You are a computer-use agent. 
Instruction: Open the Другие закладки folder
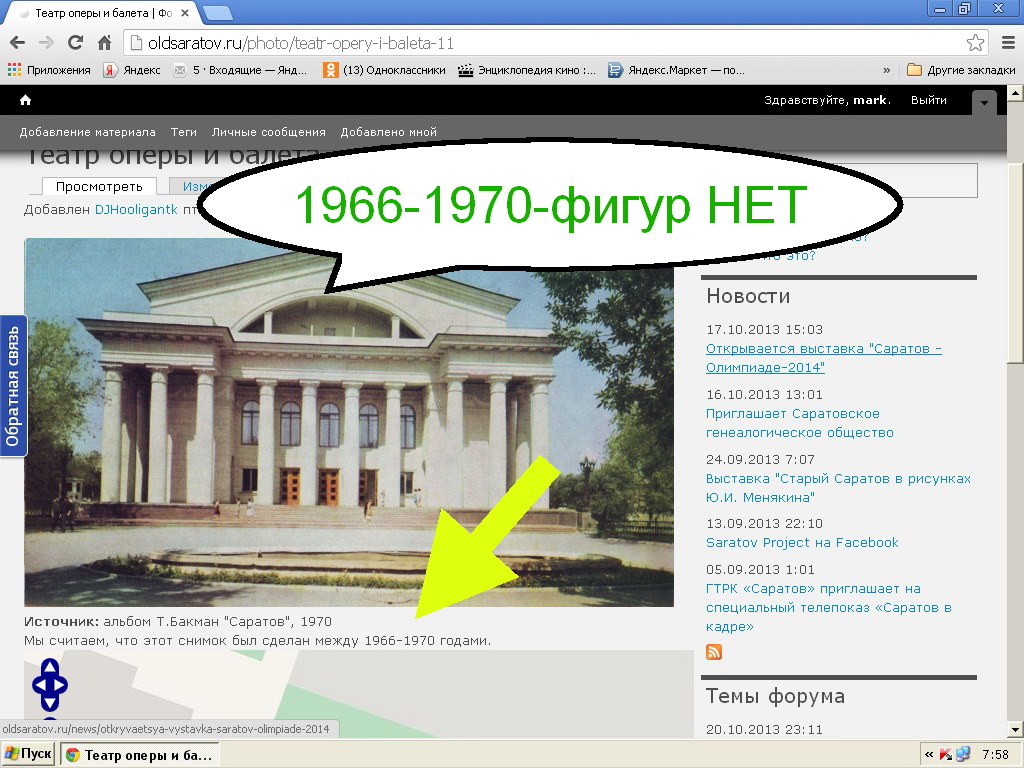960,70
